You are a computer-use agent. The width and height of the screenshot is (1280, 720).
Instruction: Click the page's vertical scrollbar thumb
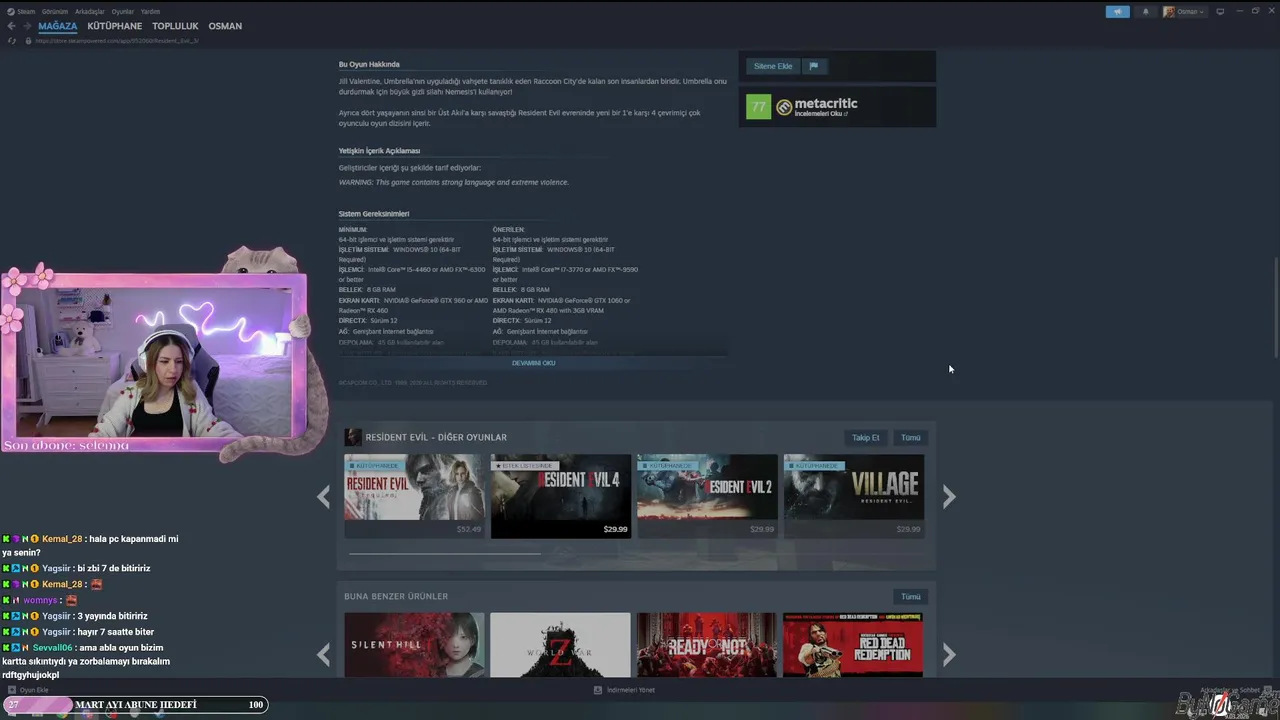point(1275,307)
